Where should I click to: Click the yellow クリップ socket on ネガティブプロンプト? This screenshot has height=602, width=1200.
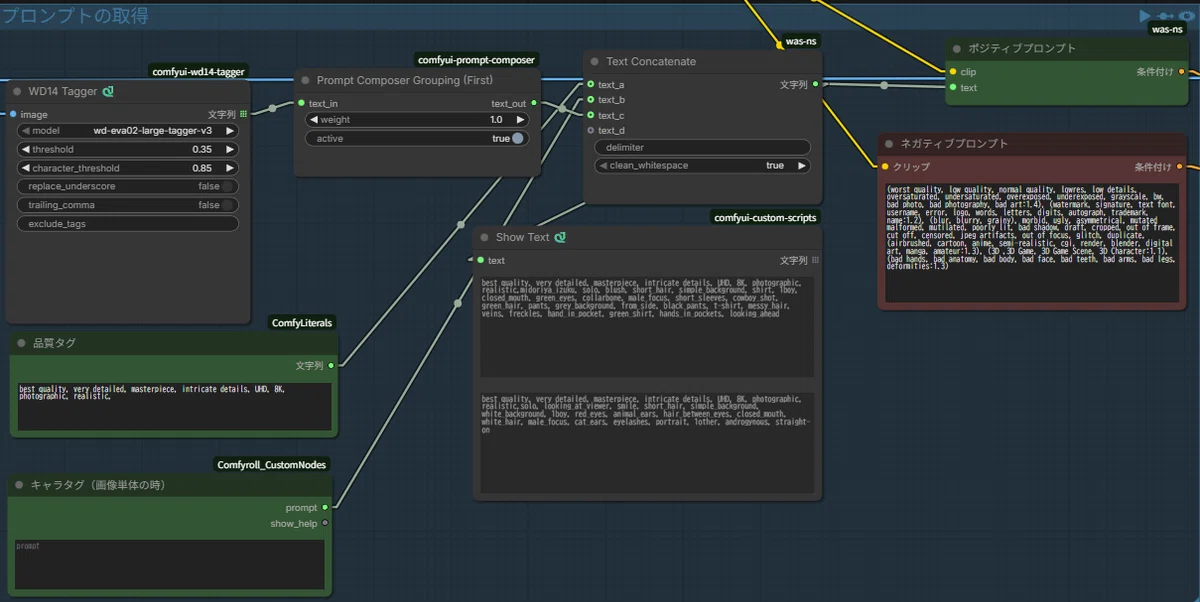click(x=884, y=166)
